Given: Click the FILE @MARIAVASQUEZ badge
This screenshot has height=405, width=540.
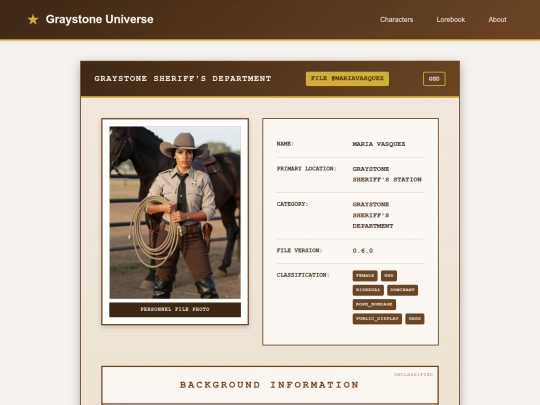Looking at the screenshot, I should point(347,79).
